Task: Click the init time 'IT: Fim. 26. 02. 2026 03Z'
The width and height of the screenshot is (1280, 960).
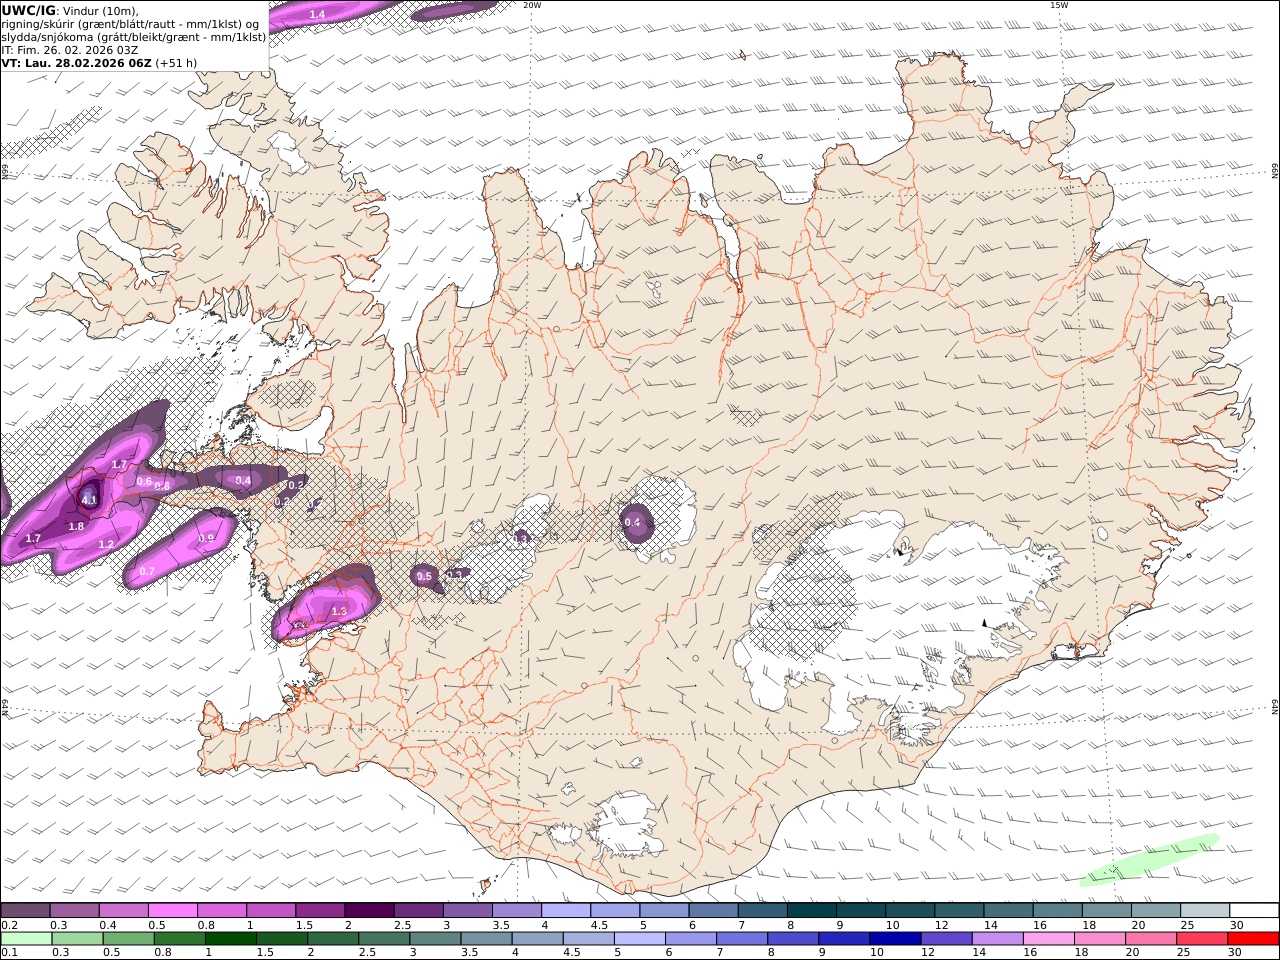Action: (x=70, y=50)
